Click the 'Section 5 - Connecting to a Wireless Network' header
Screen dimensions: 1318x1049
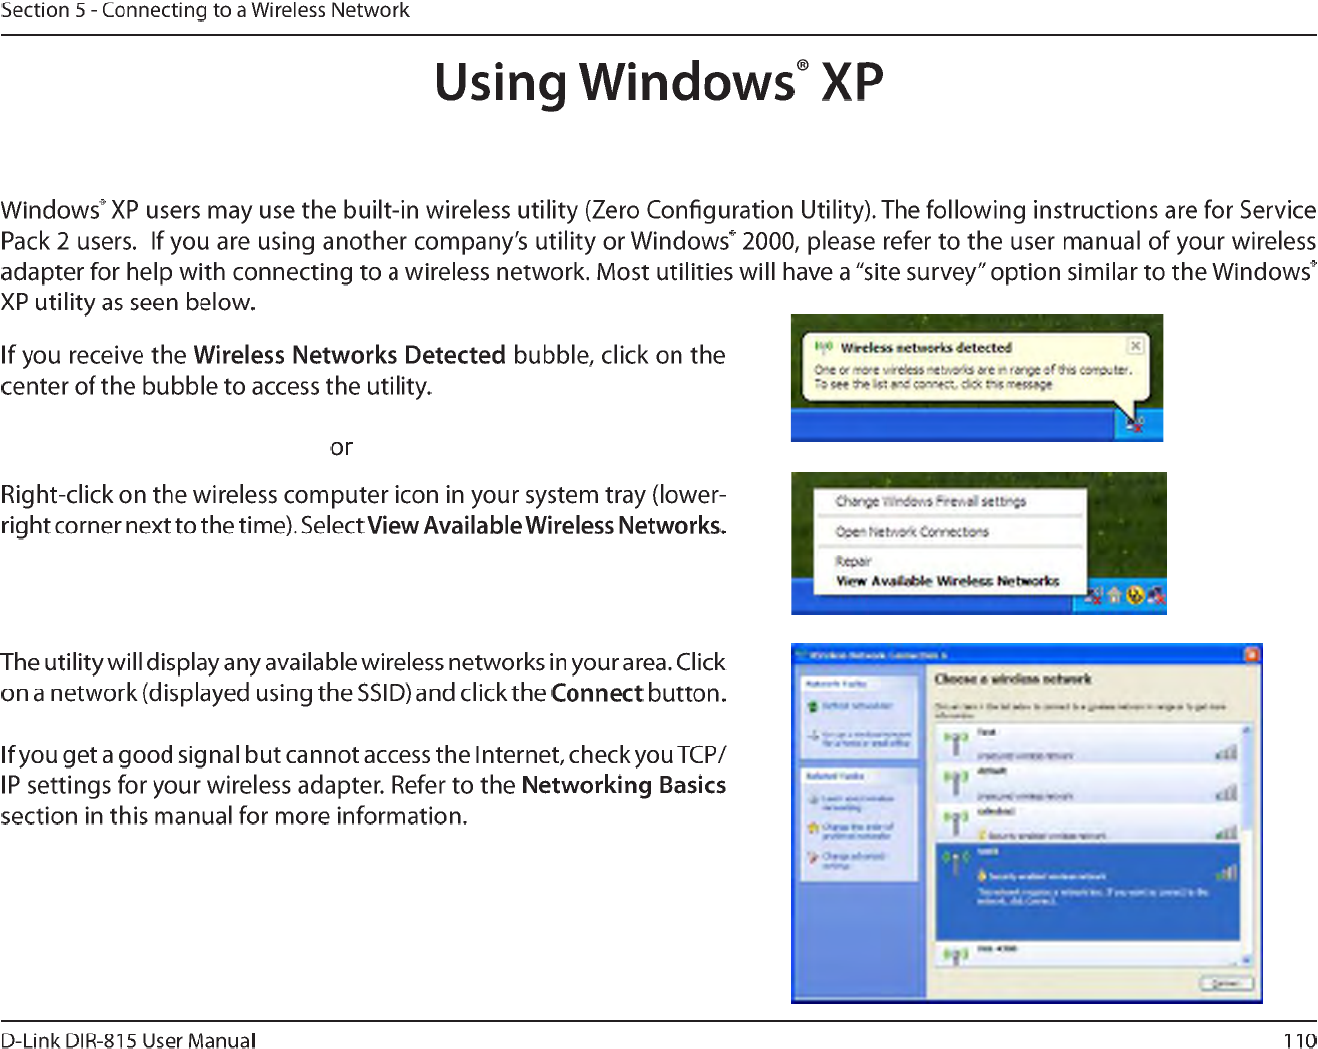click(x=205, y=11)
